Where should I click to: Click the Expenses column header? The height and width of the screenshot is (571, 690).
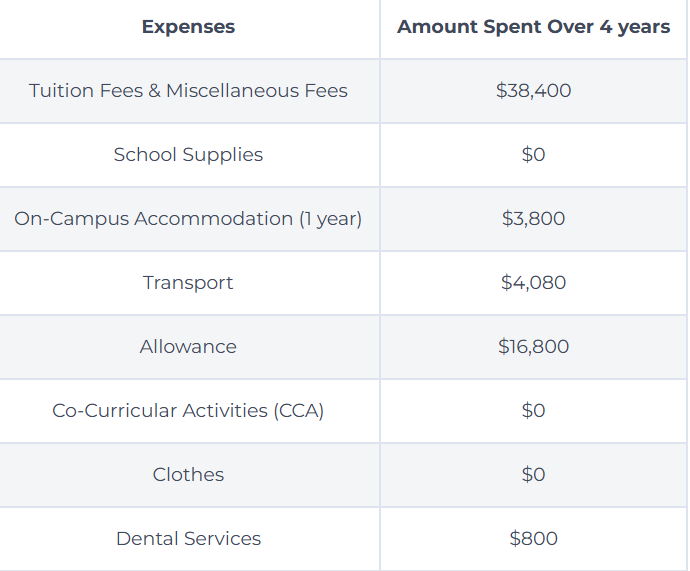(188, 27)
